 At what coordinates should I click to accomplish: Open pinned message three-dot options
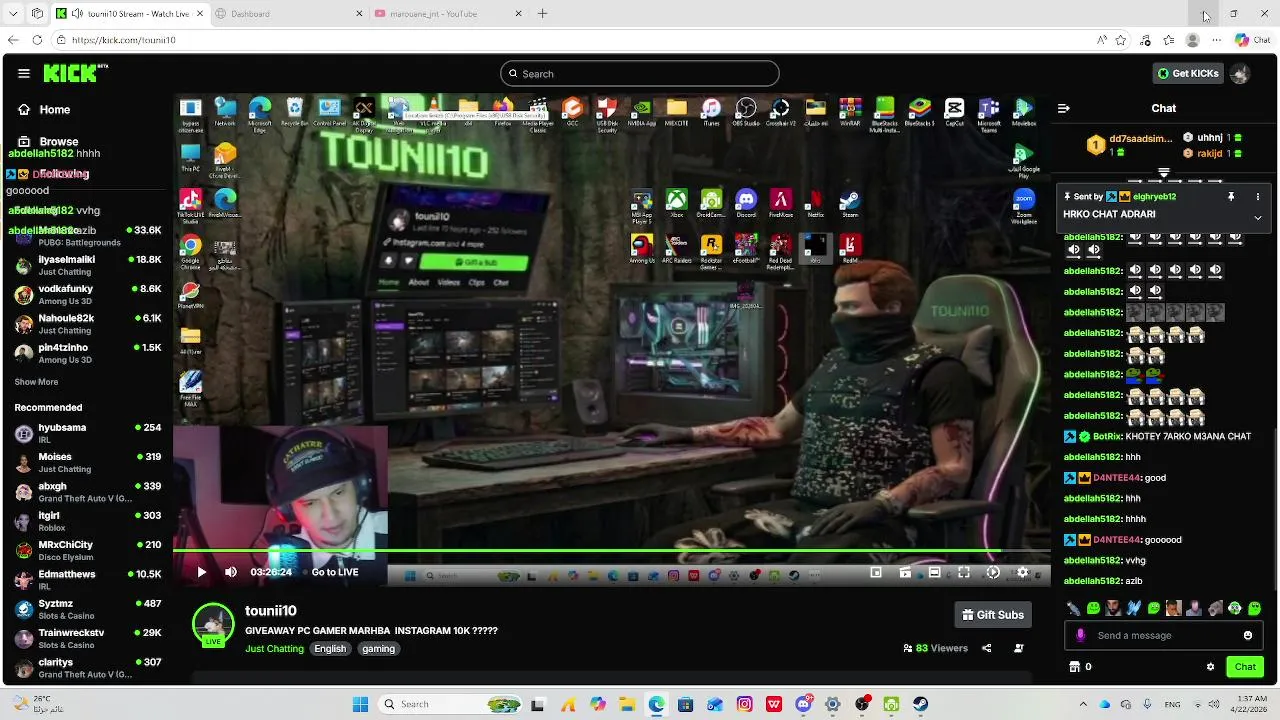[x=1258, y=197]
